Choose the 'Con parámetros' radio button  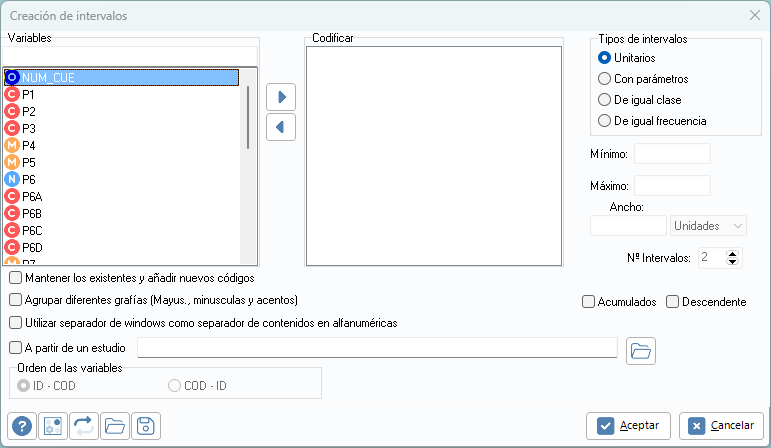point(604,79)
